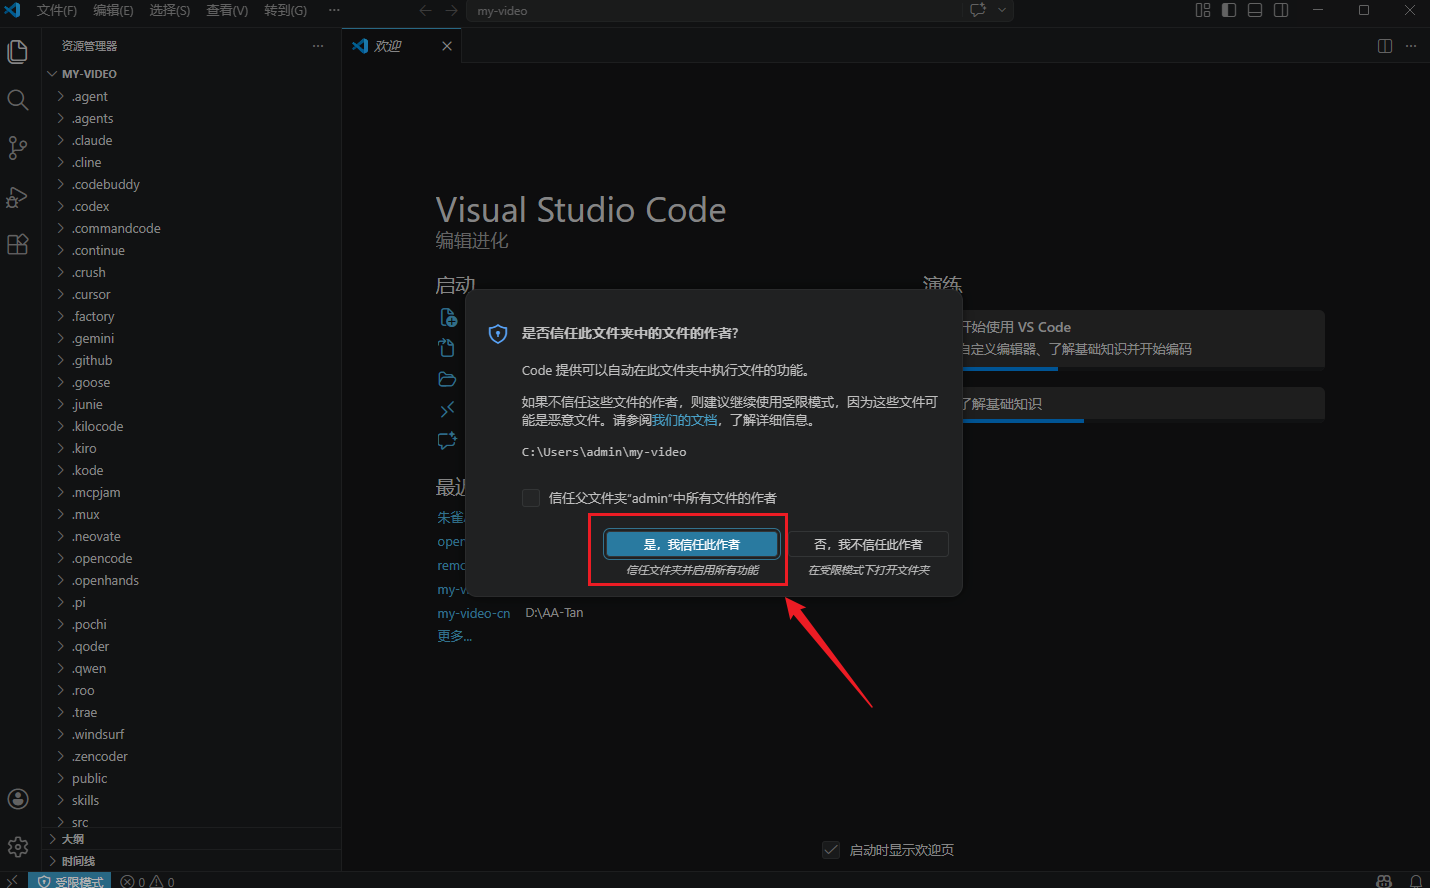Uncheck show welcome page on startup
This screenshot has height=888, width=1430.
(x=830, y=850)
